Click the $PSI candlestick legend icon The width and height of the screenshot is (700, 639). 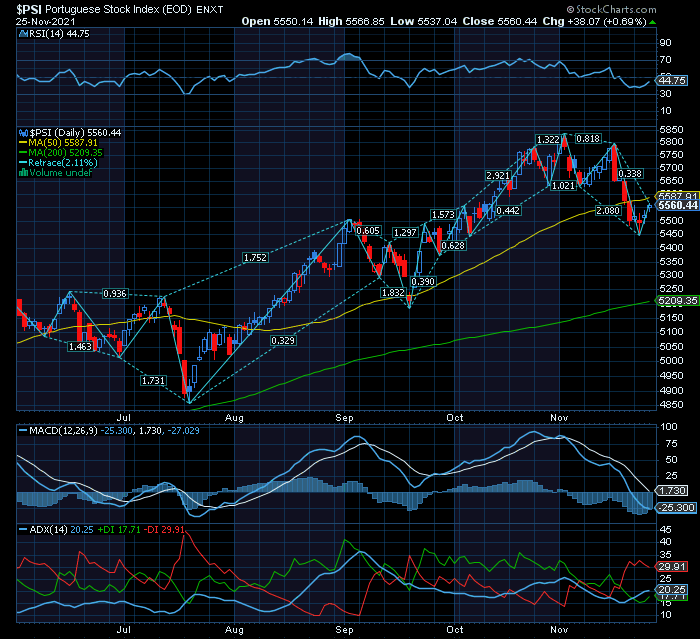pyautogui.click(x=23, y=133)
